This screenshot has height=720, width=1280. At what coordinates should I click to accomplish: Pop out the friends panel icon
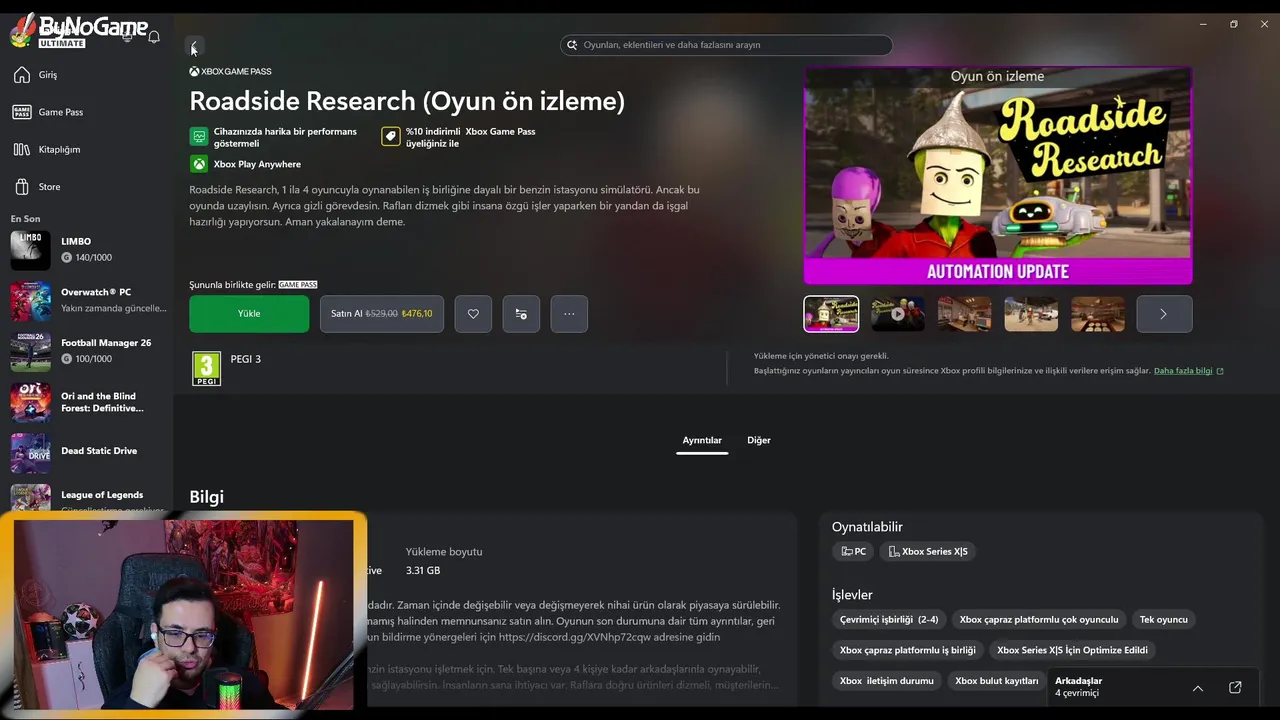pos(1235,687)
